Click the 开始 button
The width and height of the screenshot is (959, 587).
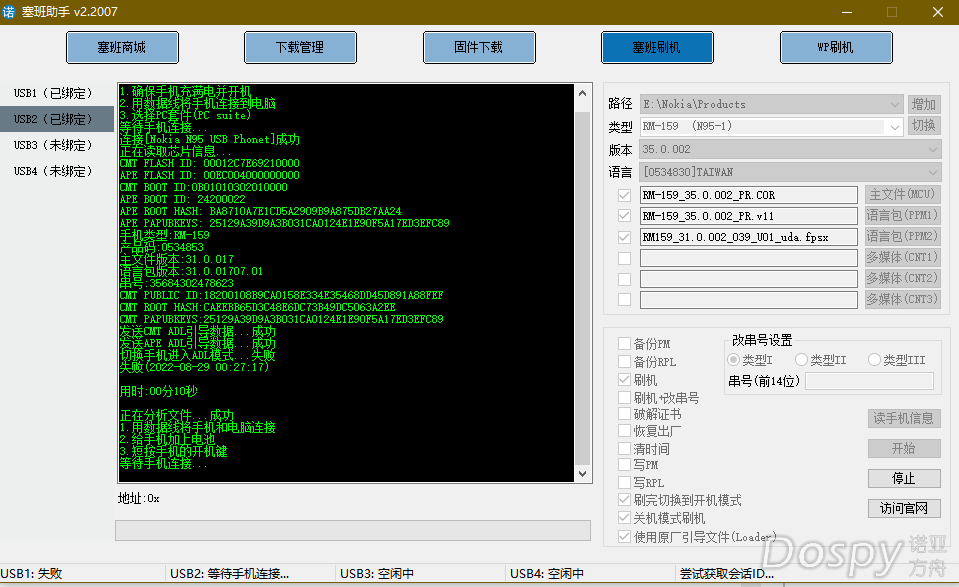904,448
